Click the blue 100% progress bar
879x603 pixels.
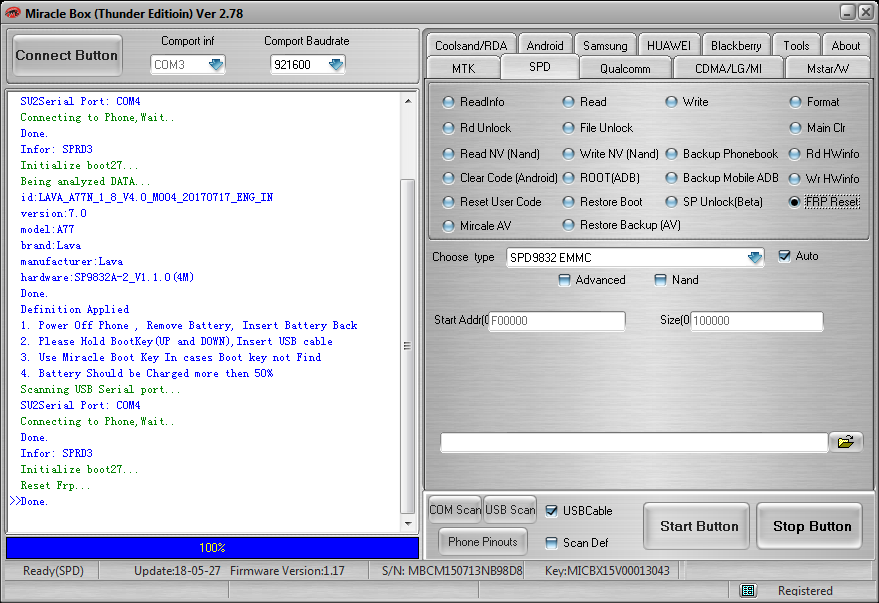(x=212, y=548)
